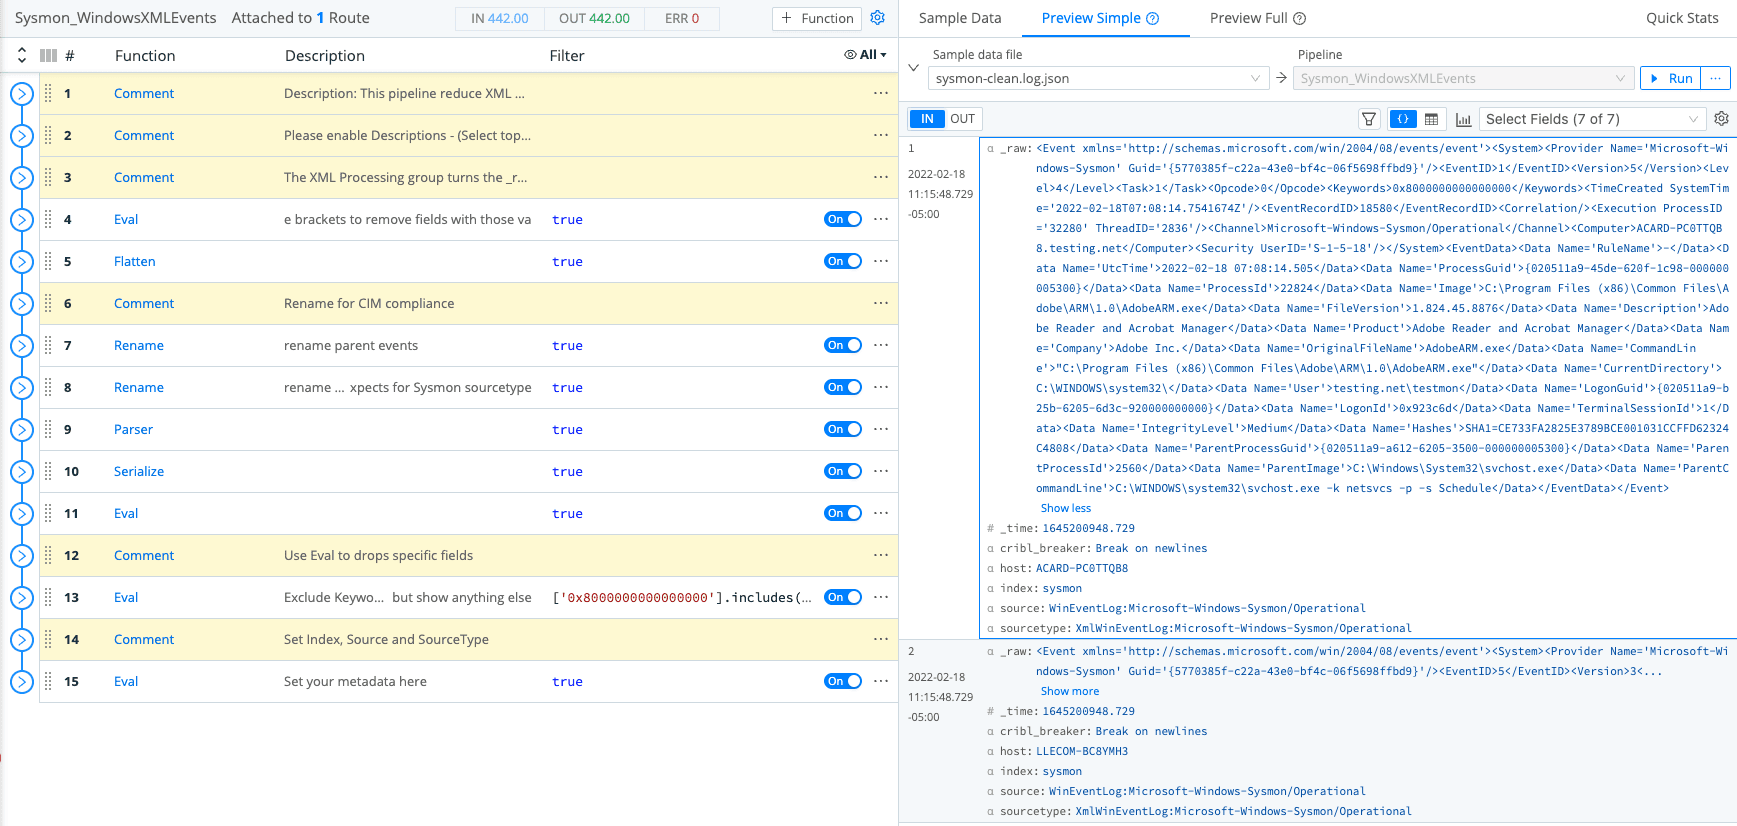This screenshot has height=826, width=1737.
Task: Switch preview to JSON event view icon
Action: pyautogui.click(x=1403, y=119)
